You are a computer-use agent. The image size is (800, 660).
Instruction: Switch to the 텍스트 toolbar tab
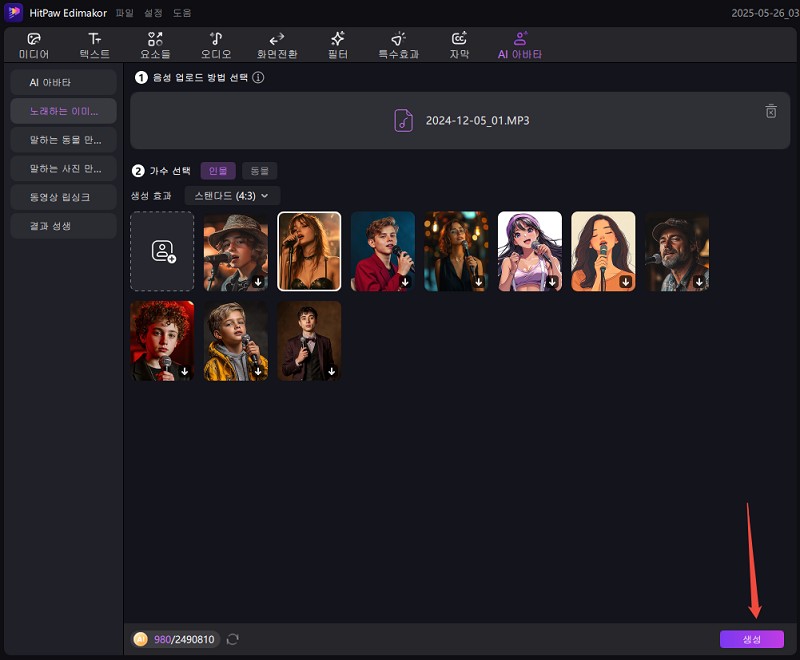tap(95, 45)
